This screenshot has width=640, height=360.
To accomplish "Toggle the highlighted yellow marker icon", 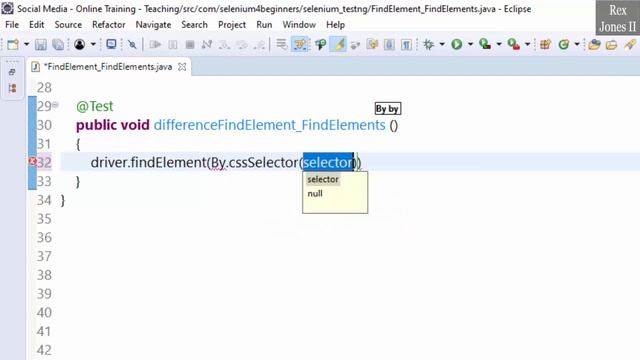I will click(339, 44).
